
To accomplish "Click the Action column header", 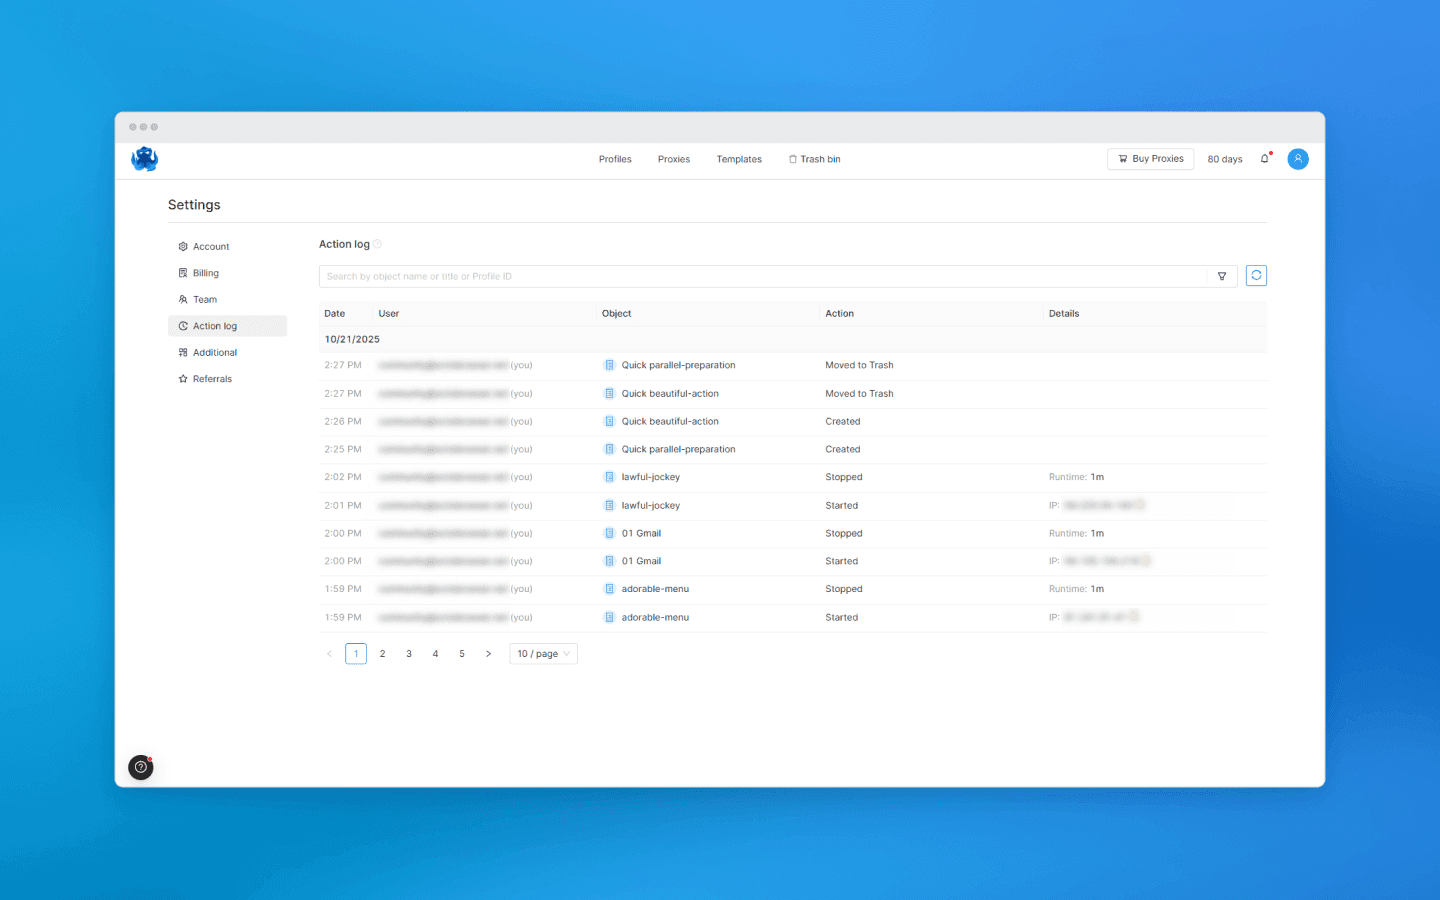I will (840, 313).
